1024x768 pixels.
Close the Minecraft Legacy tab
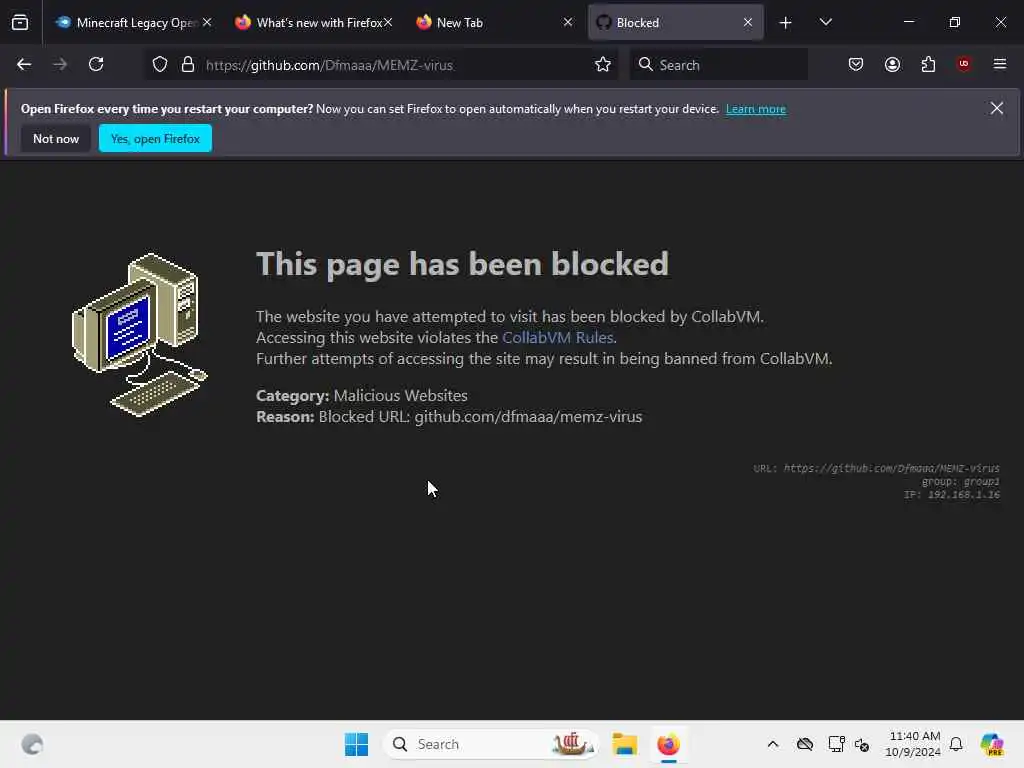207,22
